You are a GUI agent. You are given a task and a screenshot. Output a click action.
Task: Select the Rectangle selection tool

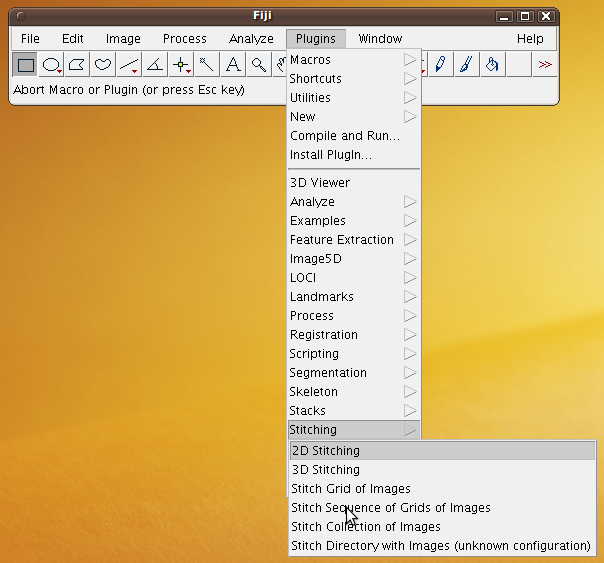click(x=25, y=64)
